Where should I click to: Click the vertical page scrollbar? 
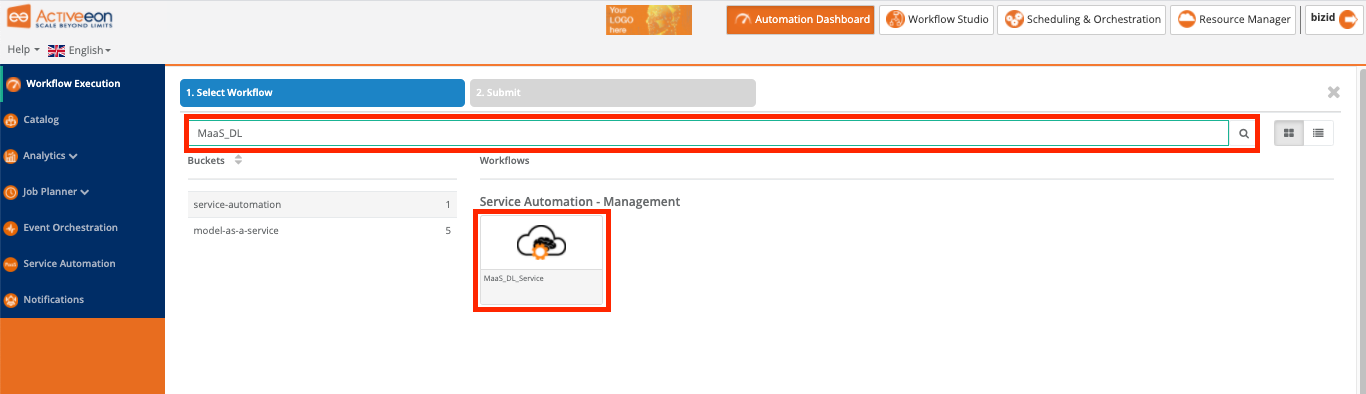(x=1361, y=230)
